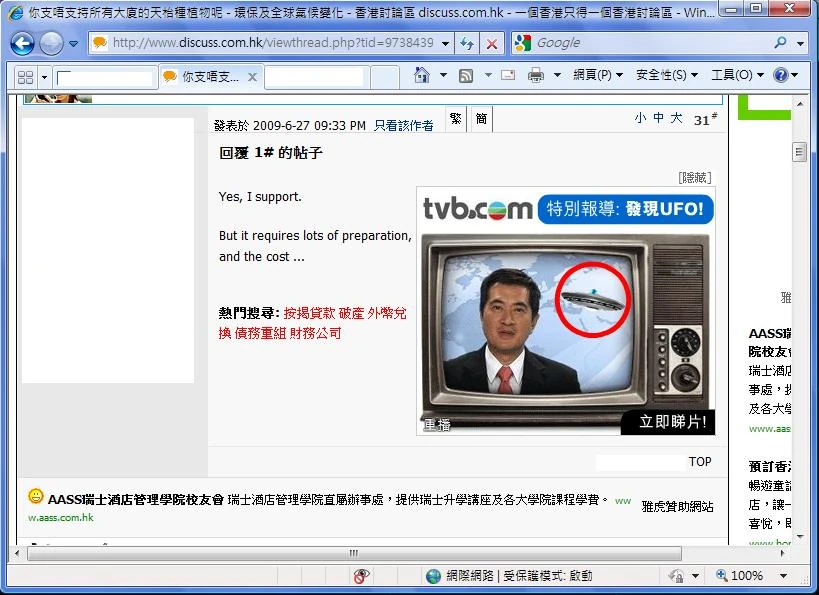
Task: Click the vertical scrollbar thumb
Action: (800, 152)
